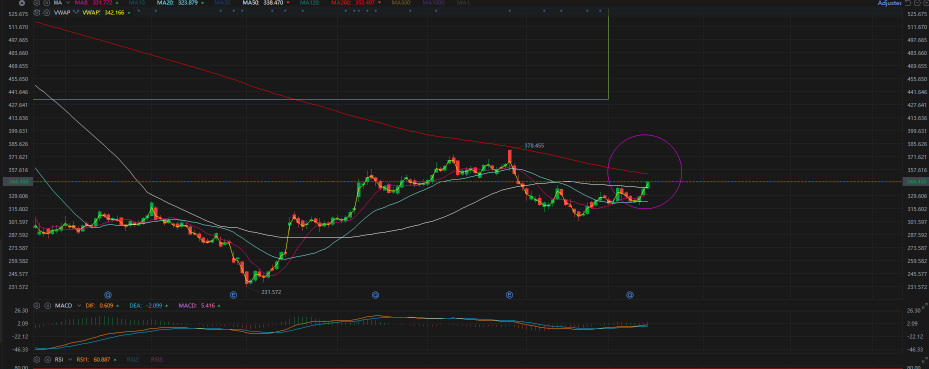Open the first event marker on the time axis
Screen dimensions: 929x369
point(107,294)
